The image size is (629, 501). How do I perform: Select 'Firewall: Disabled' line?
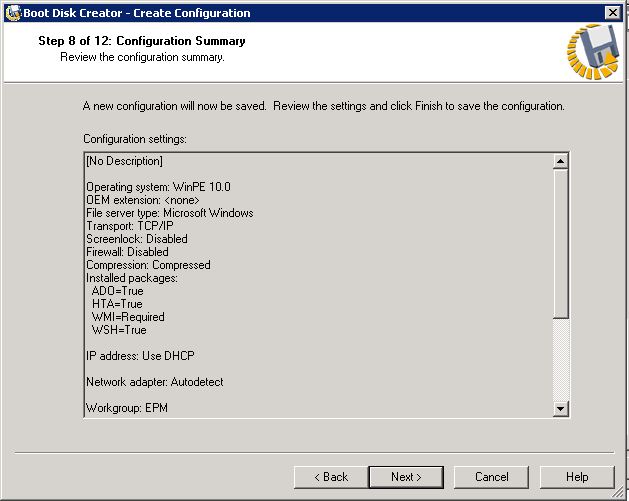(127, 252)
